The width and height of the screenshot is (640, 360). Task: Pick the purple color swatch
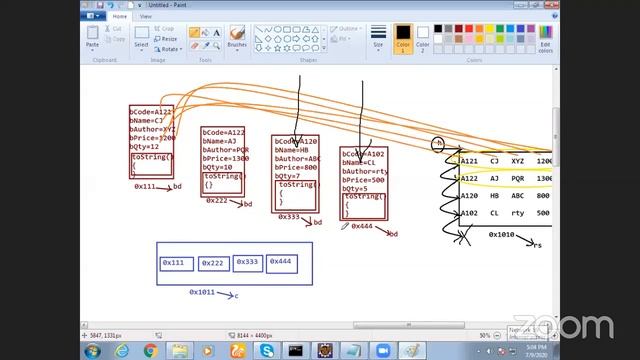[531, 29]
